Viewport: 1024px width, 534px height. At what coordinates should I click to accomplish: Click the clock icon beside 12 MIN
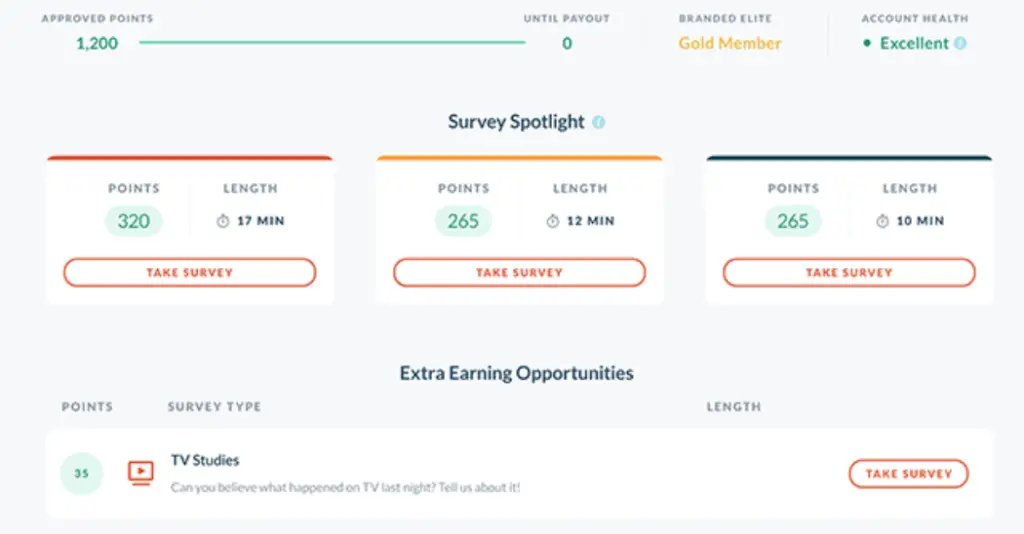pyautogui.click(x=552, y=221)
